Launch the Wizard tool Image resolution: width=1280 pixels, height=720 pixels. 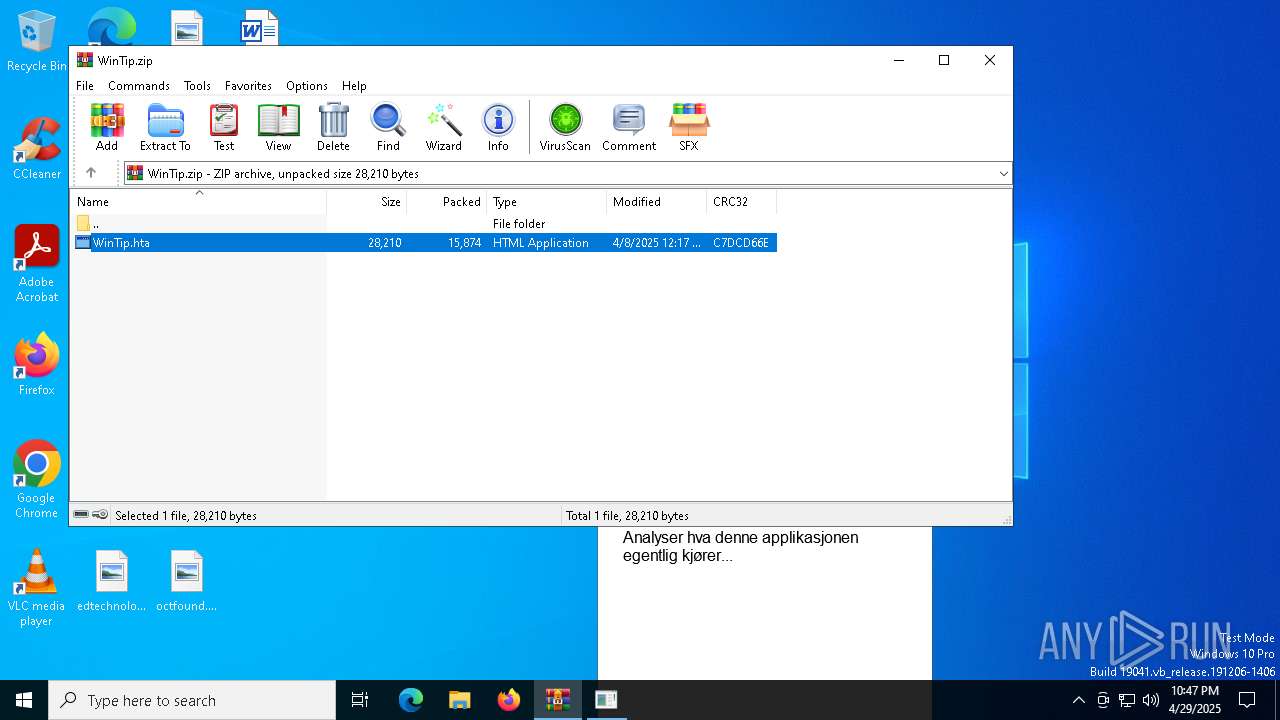tap(443, 127)
